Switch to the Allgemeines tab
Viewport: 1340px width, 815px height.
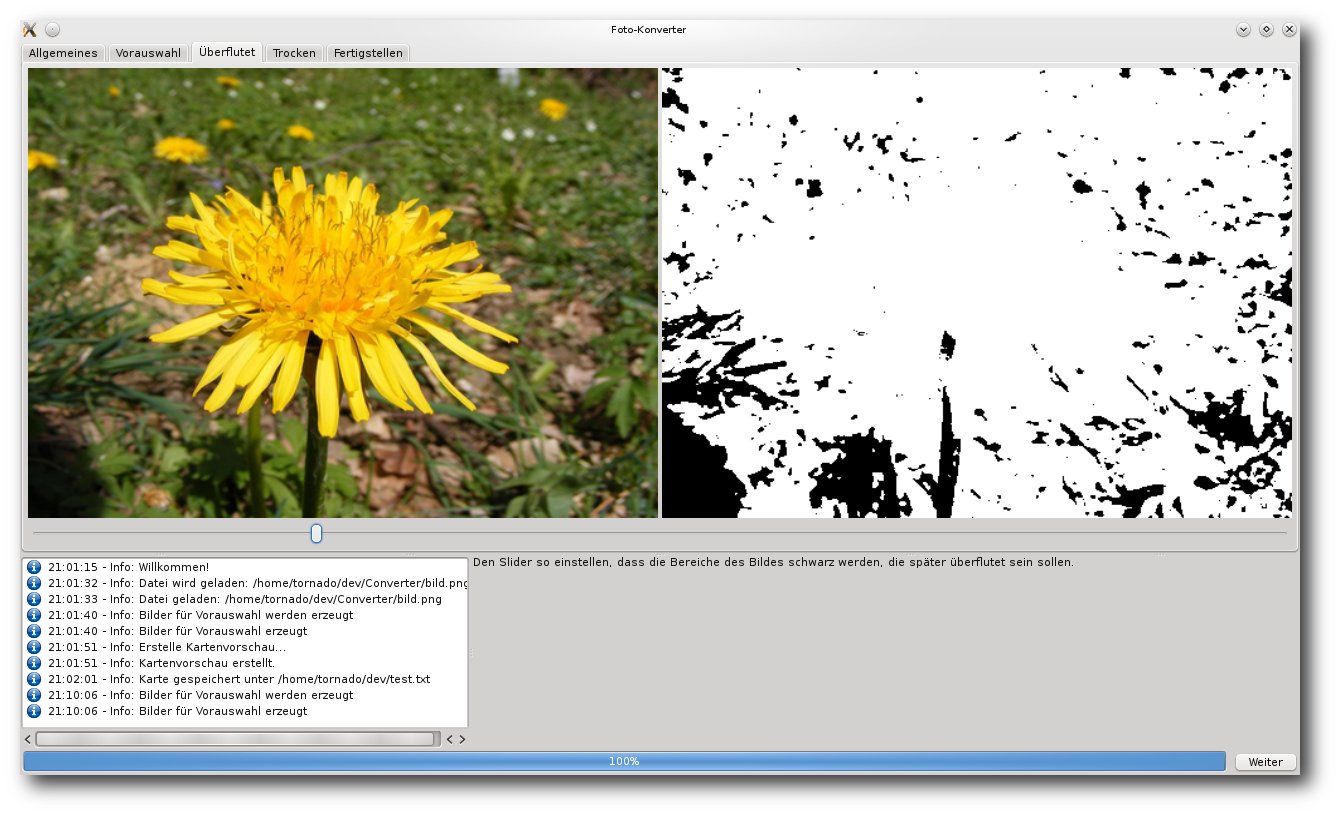[63, 53]
